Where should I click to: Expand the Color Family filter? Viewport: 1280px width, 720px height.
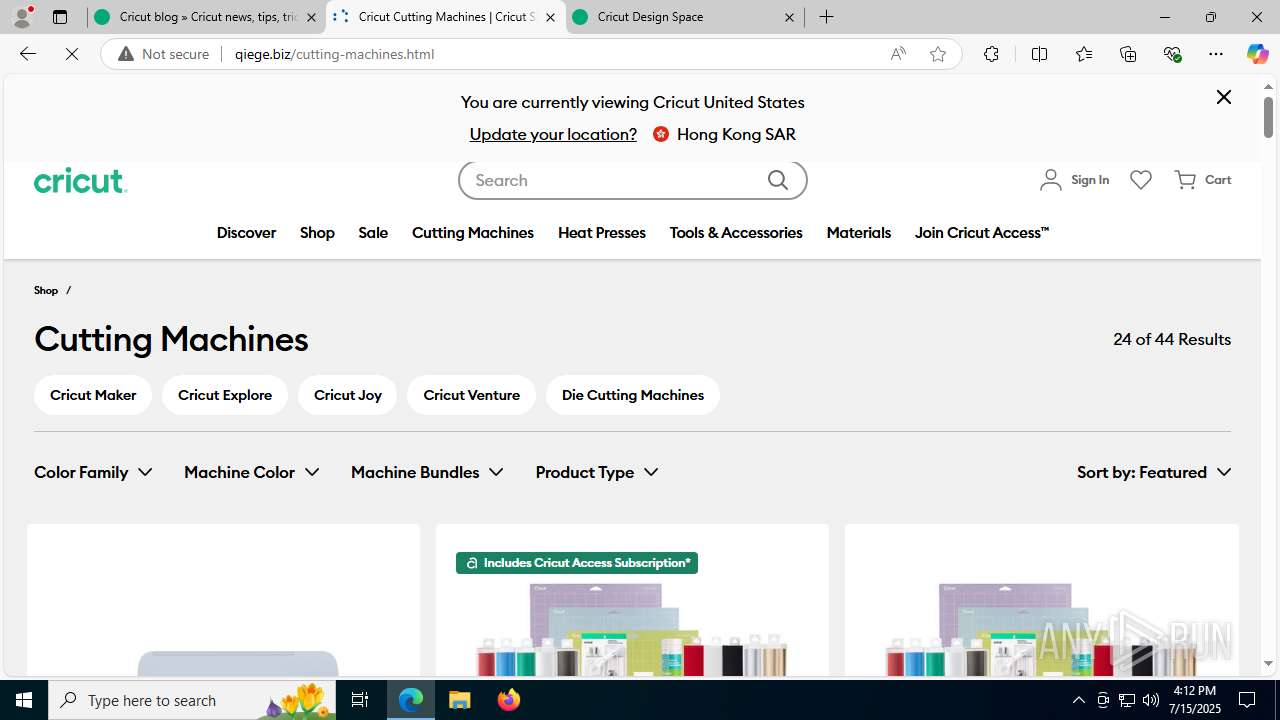[x=93, y=472]
